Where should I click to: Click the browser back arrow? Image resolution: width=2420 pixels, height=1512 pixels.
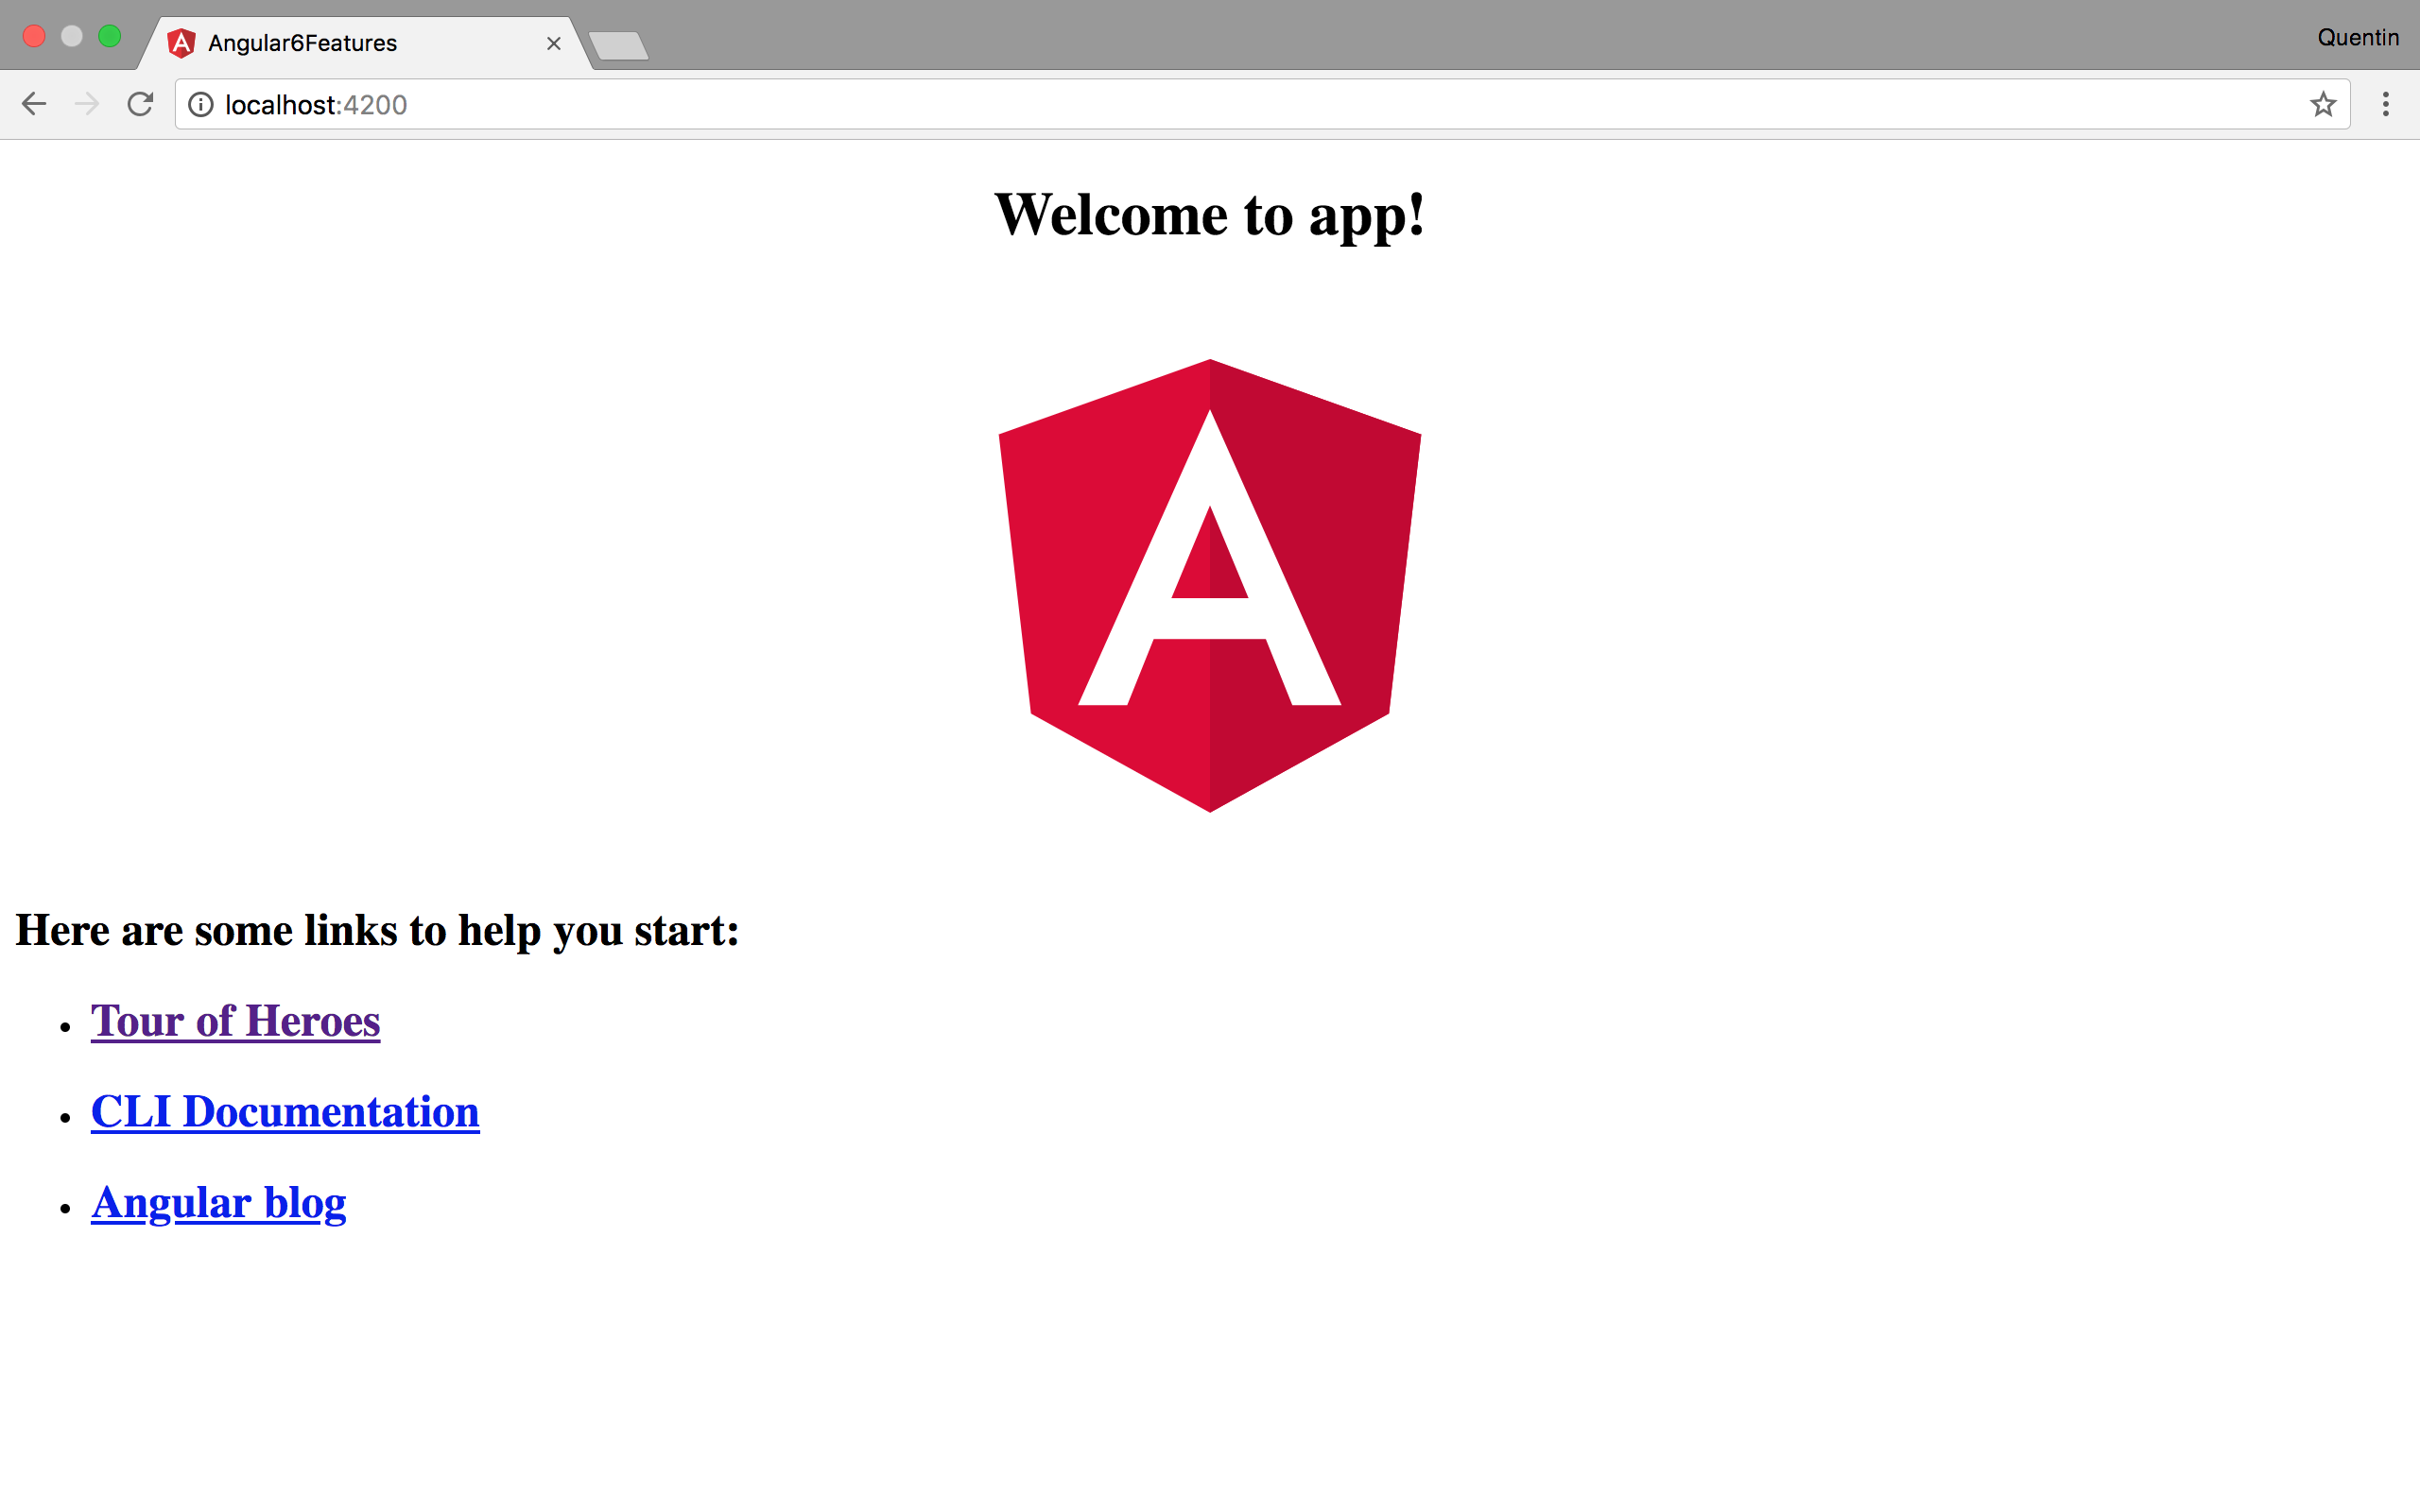coord(34,104)
